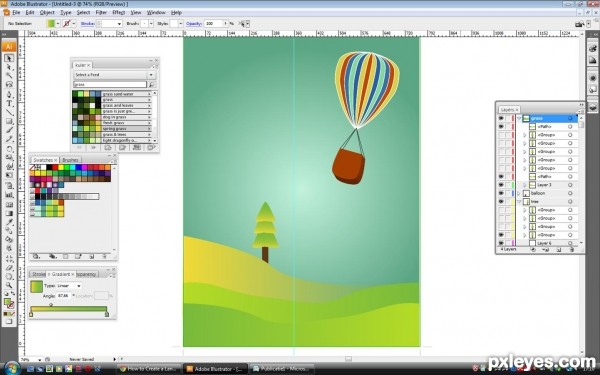The width and height of the screenshot is (600, 375).
Task: Select the Column Graph tool
Action: (x=9, y=195)
